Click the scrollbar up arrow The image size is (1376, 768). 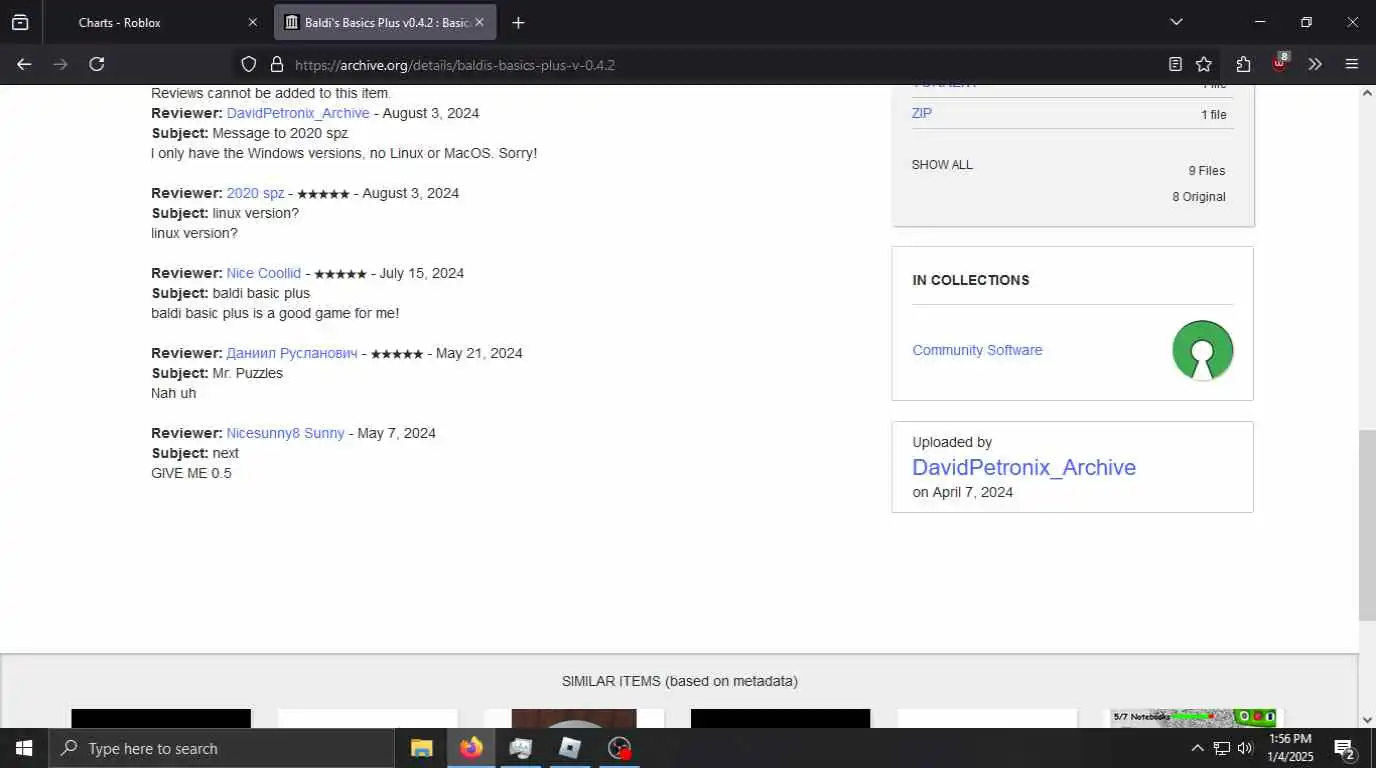[1367, 93]
